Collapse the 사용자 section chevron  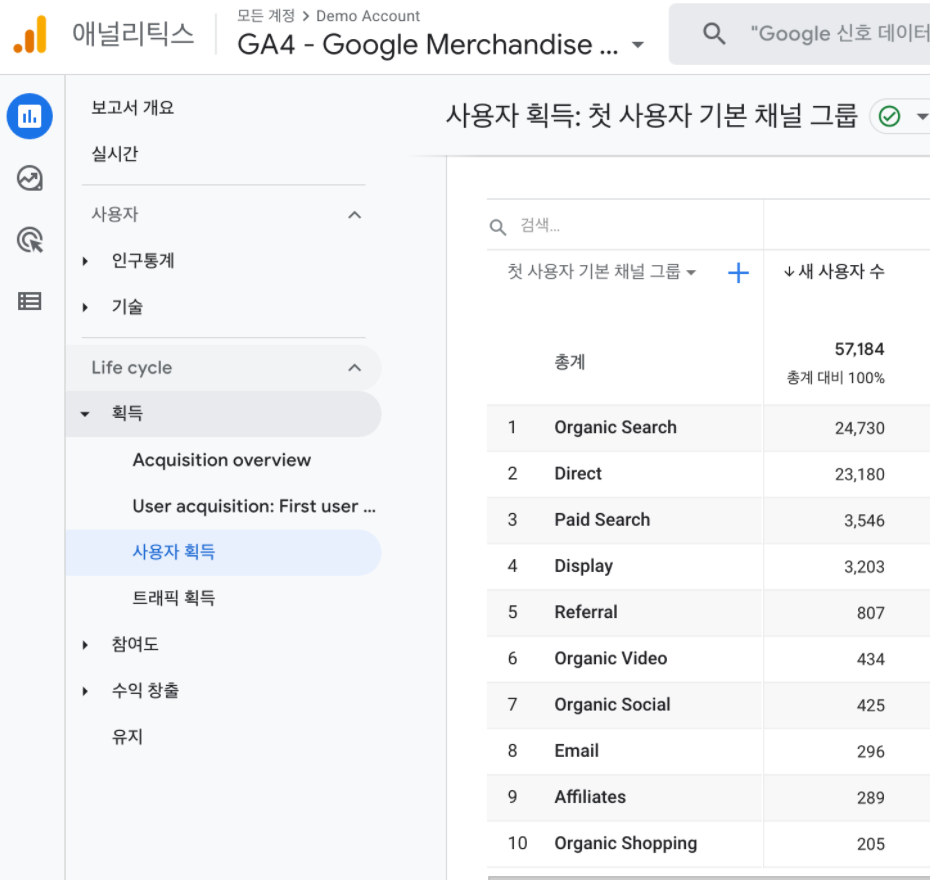coord(354,215)
